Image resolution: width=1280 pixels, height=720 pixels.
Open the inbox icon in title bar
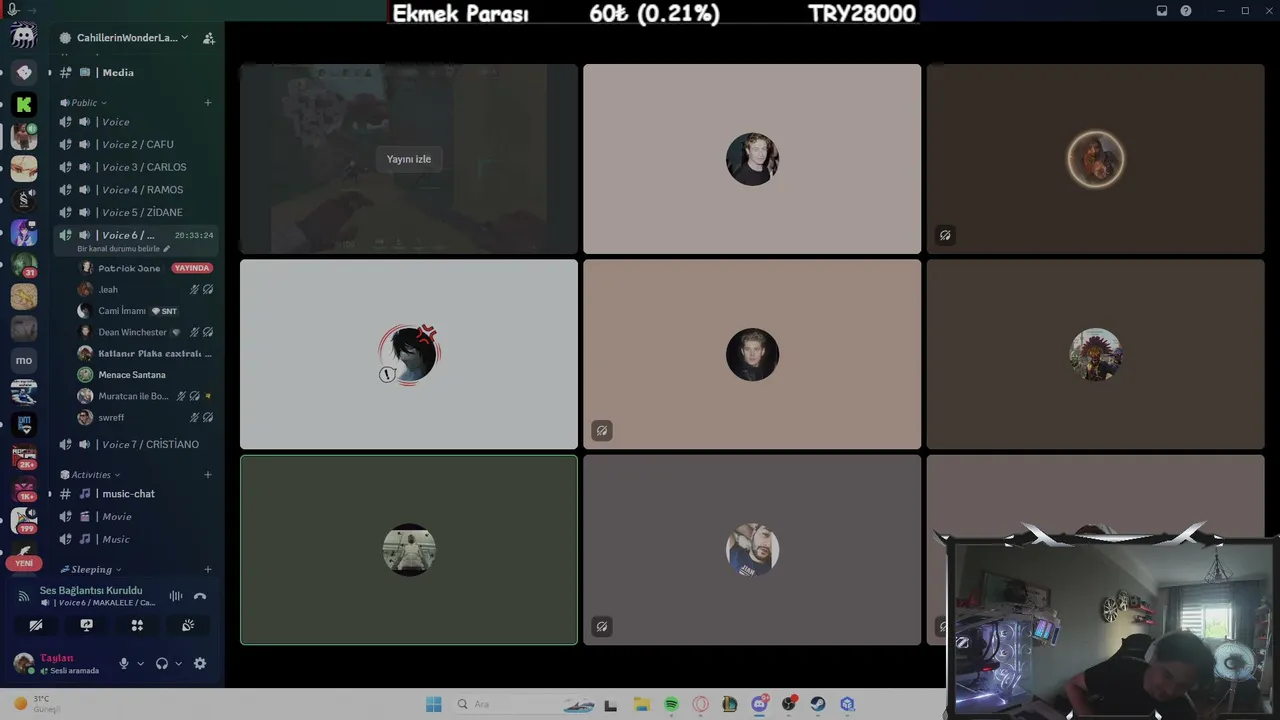click(x=1162, y=11)
